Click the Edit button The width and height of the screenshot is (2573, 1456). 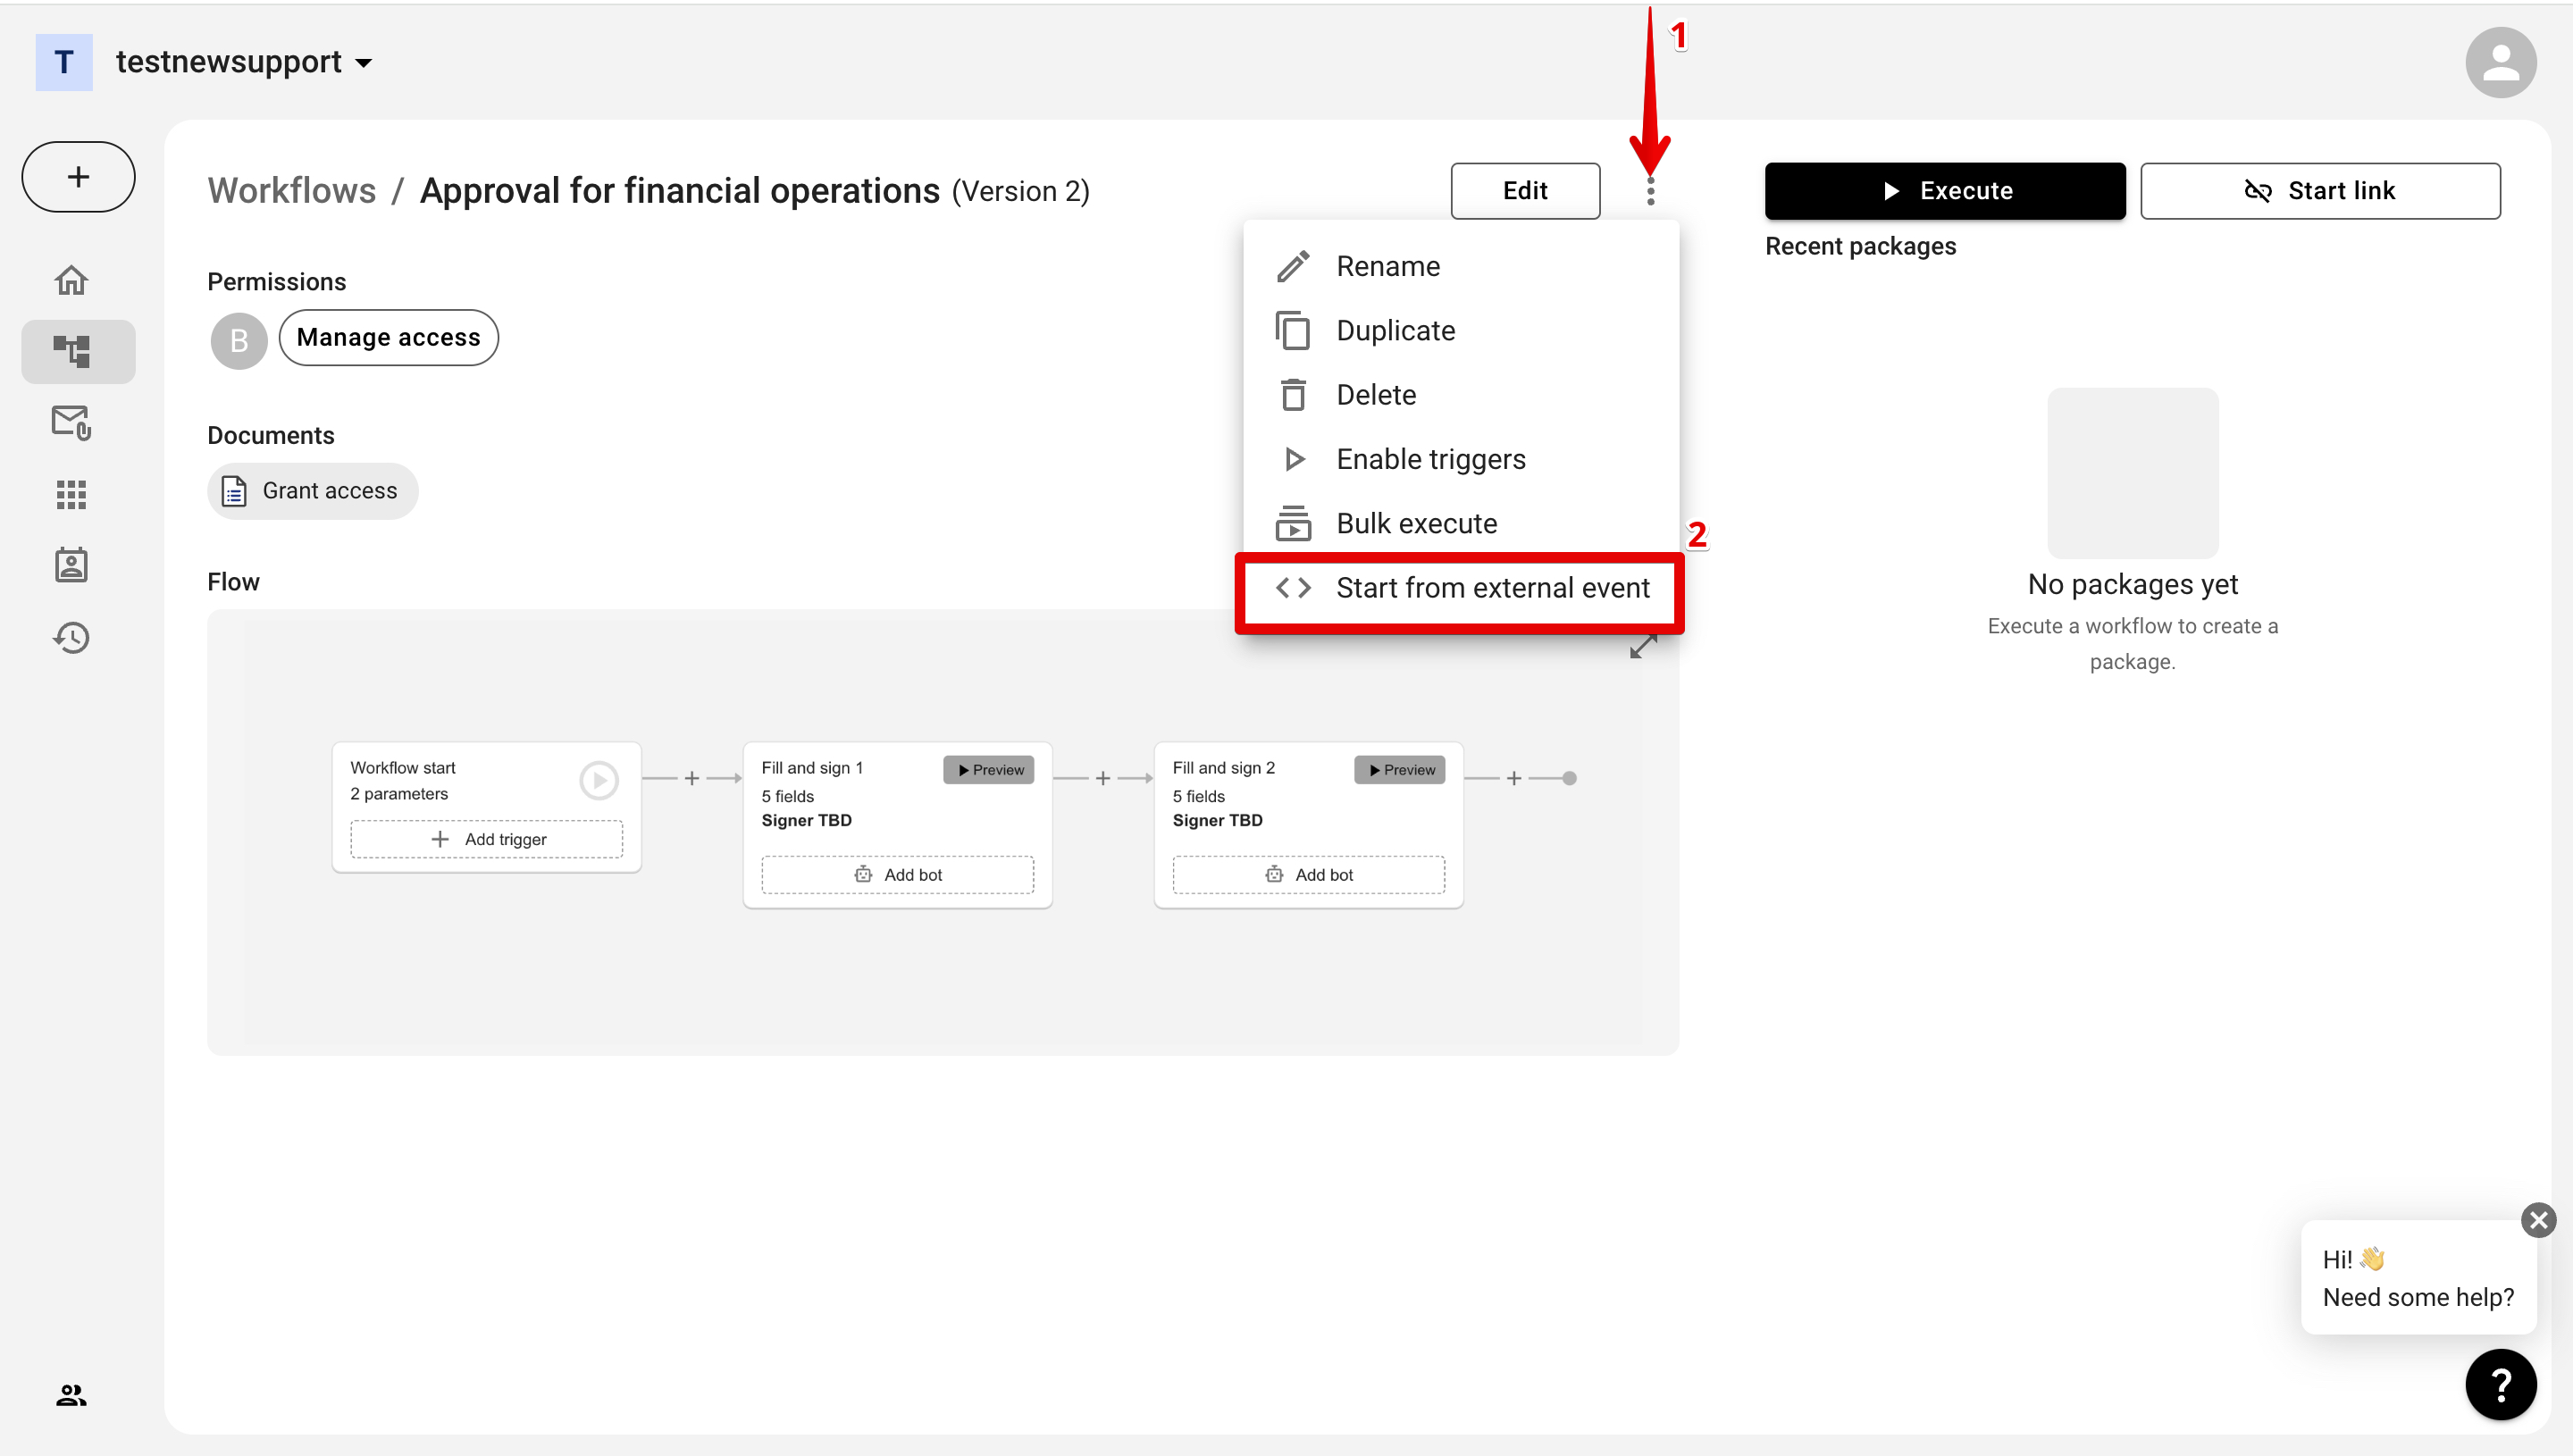point(1525,191)
